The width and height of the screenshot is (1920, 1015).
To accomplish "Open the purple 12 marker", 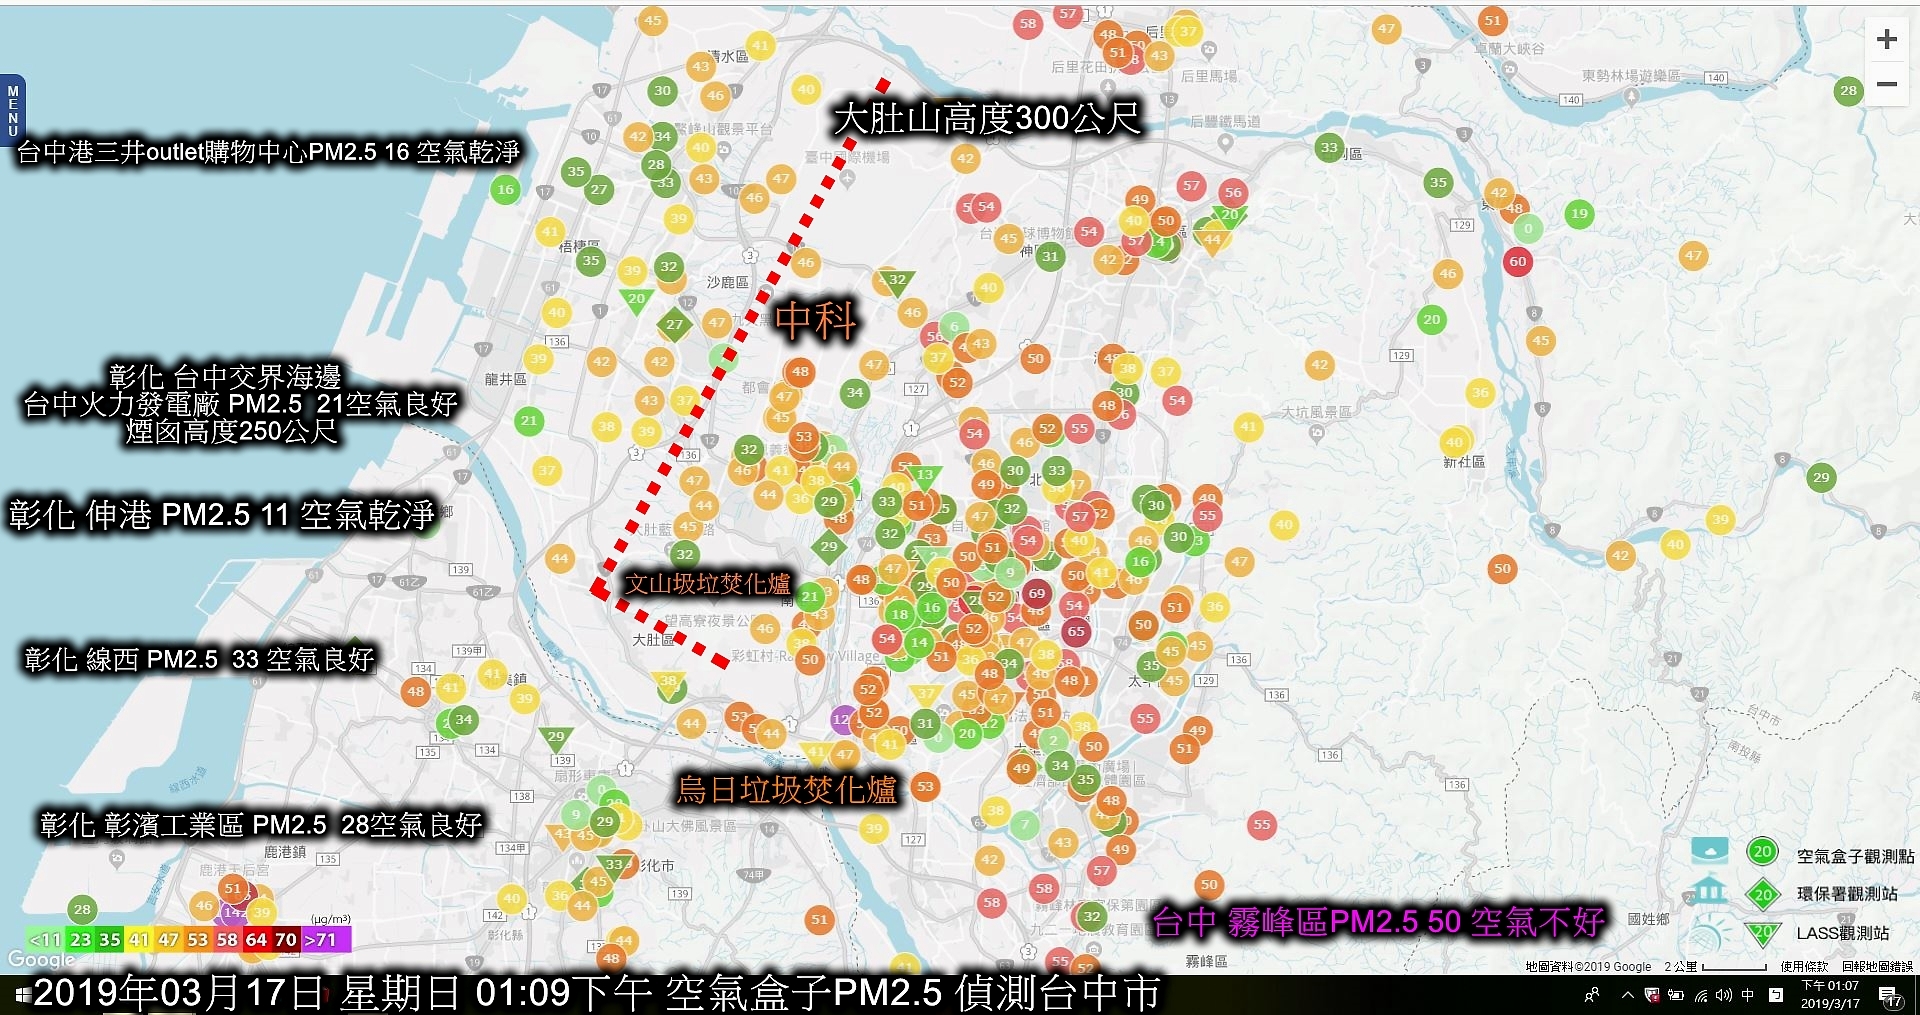I will [841, 719].
